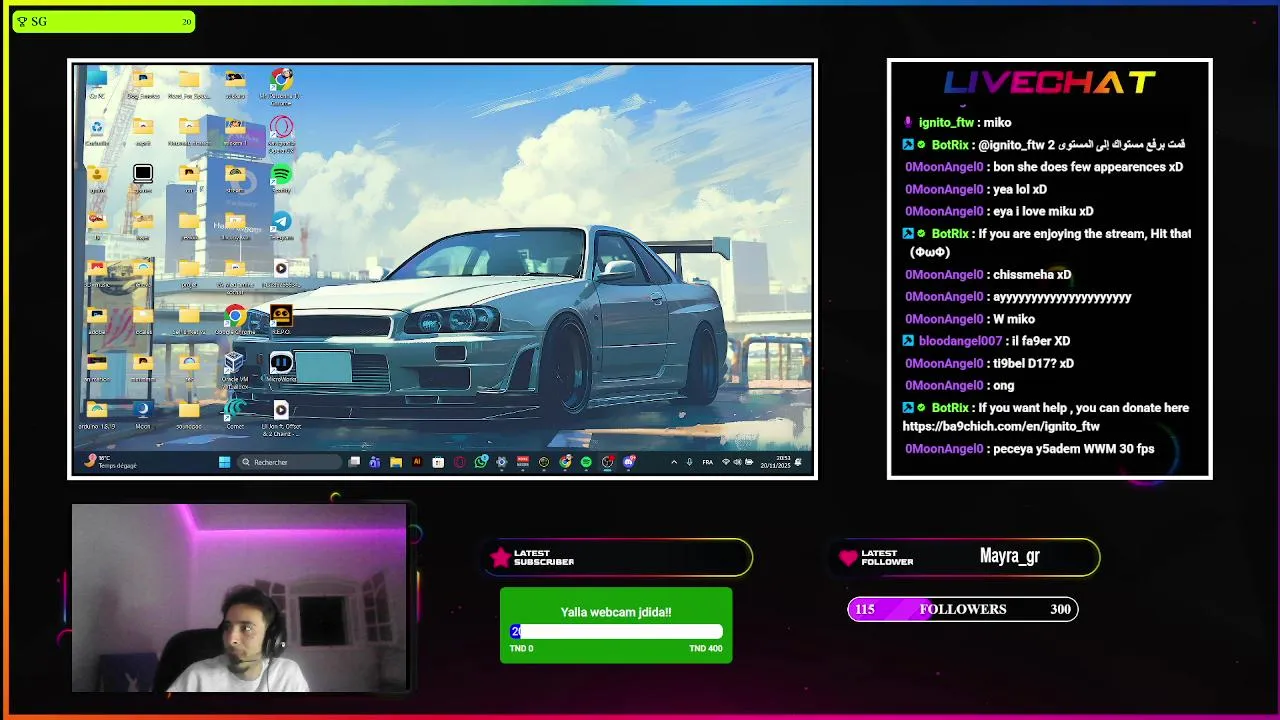
Task: Launch the Comet browser shortcut
Action: click(235, 412)
